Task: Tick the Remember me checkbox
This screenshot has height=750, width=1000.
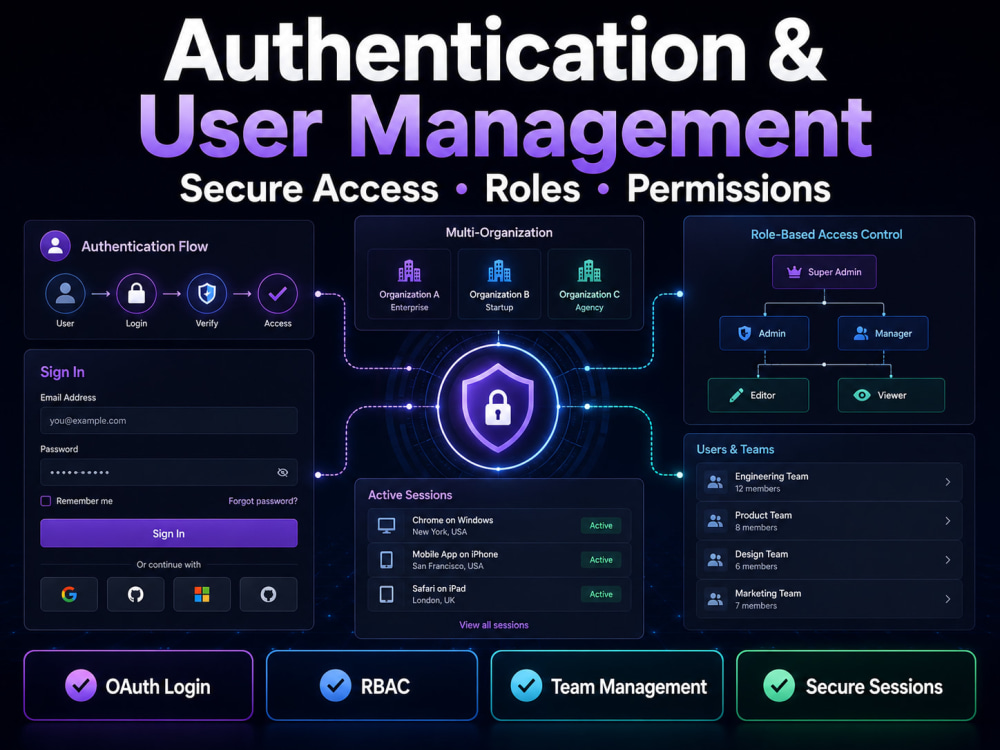Action: [46, 501]
